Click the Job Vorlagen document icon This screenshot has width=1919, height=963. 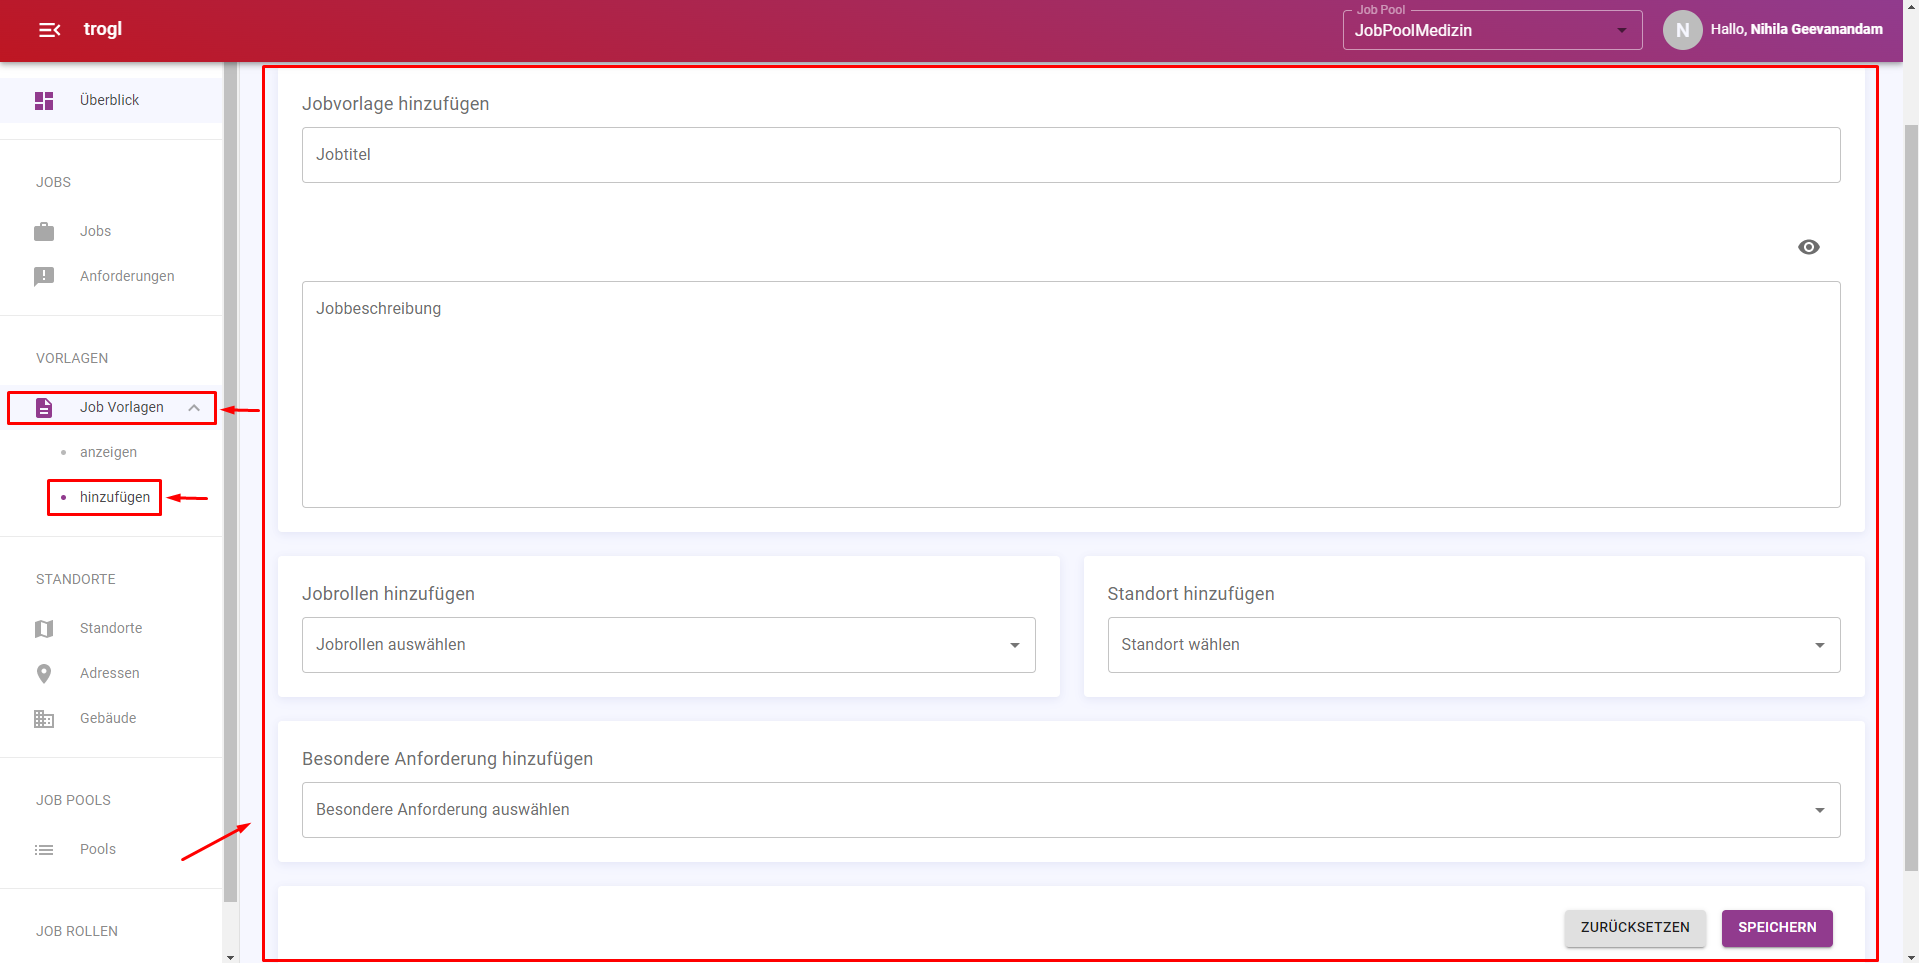coord(44,408)
